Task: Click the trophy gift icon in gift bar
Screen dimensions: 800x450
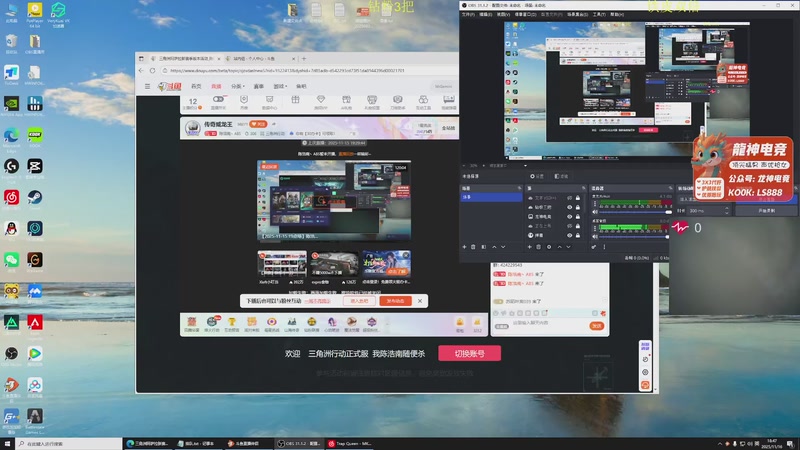Action: tap(232, 322)
